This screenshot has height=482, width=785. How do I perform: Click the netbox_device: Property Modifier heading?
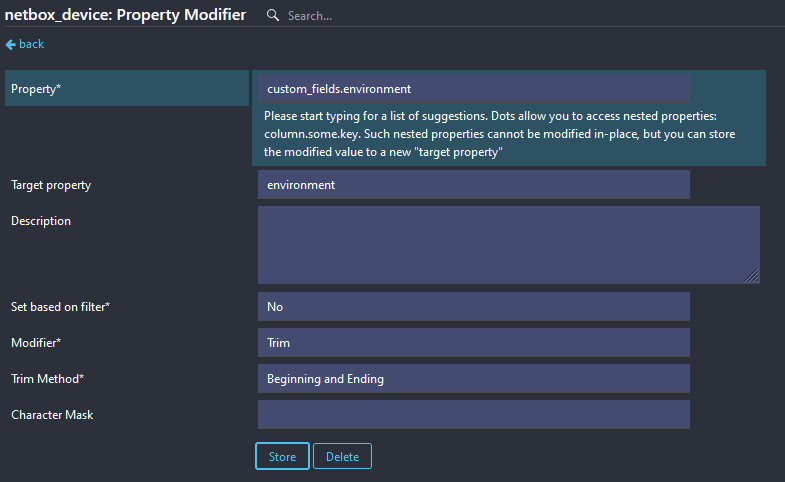(x=126, y=15)
